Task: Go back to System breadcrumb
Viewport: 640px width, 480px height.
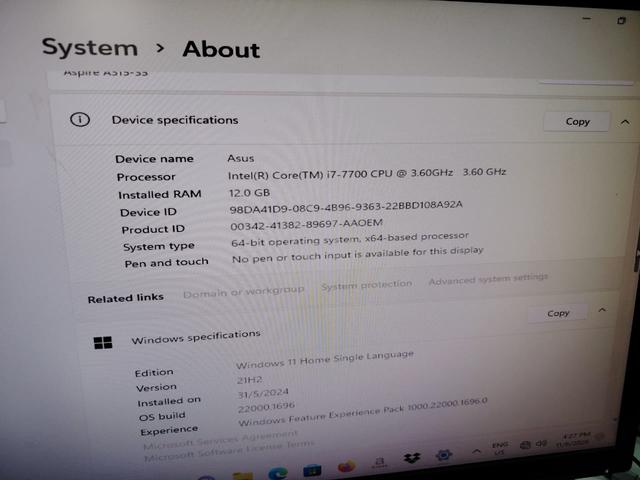Action: pos(90,47)
